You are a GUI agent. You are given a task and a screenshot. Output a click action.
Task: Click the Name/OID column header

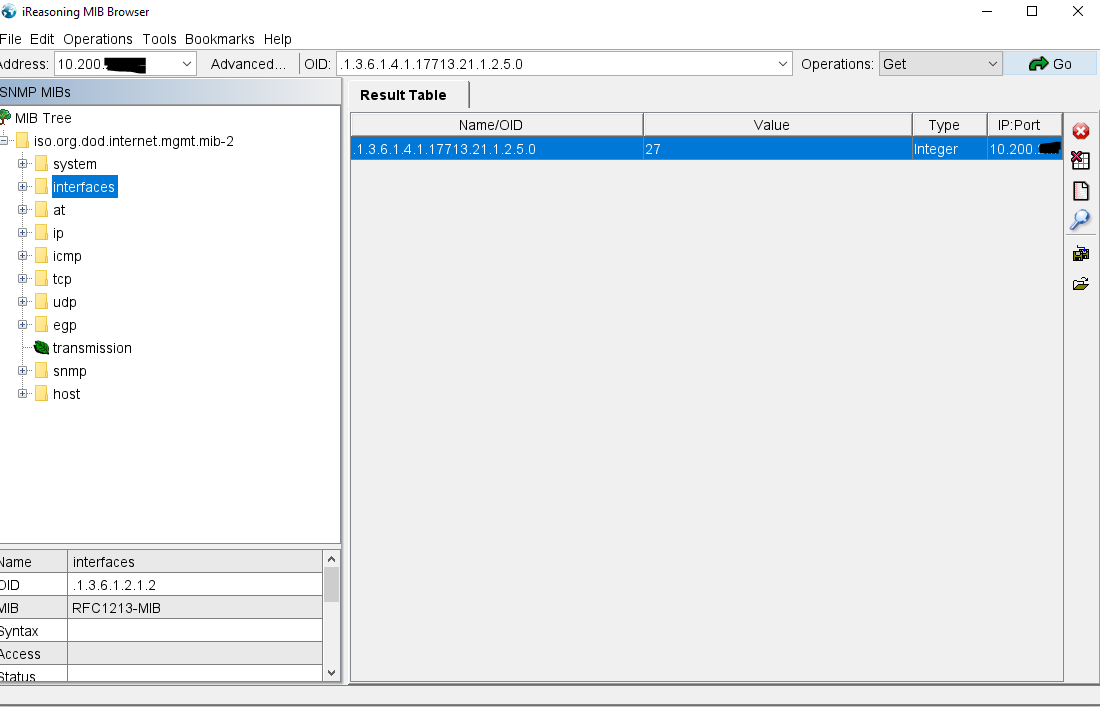point(497,125)
